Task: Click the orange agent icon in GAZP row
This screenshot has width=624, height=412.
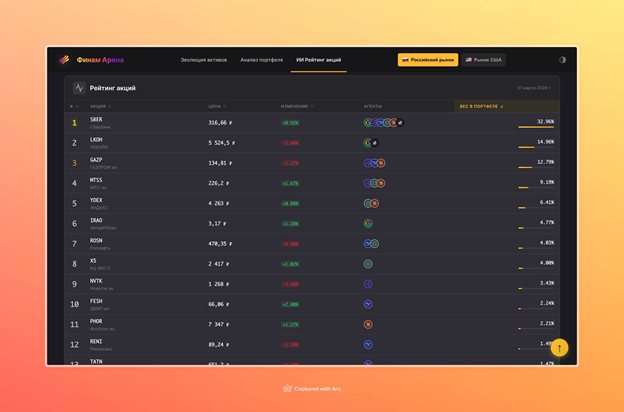Action: tap(381, 163)
